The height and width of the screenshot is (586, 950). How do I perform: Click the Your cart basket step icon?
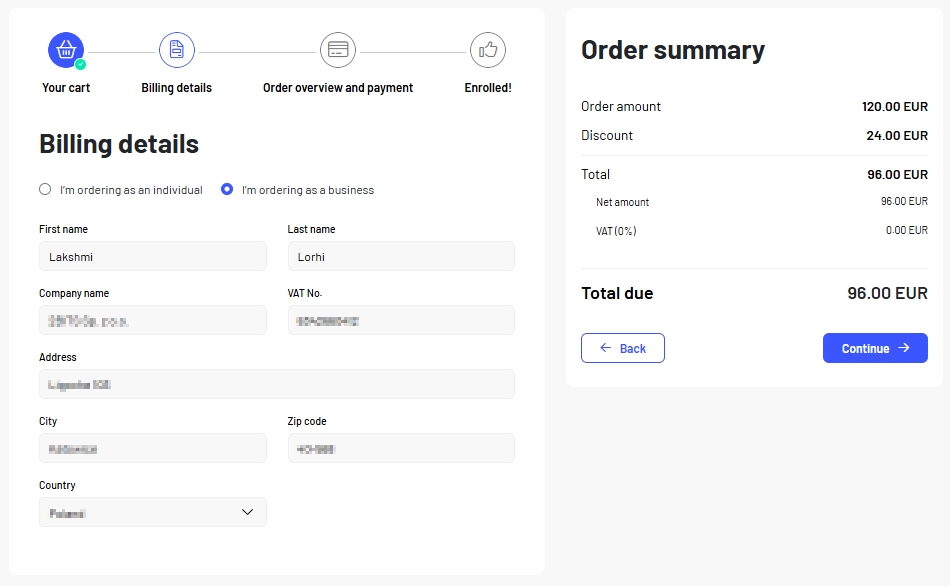tap(66, 50)
